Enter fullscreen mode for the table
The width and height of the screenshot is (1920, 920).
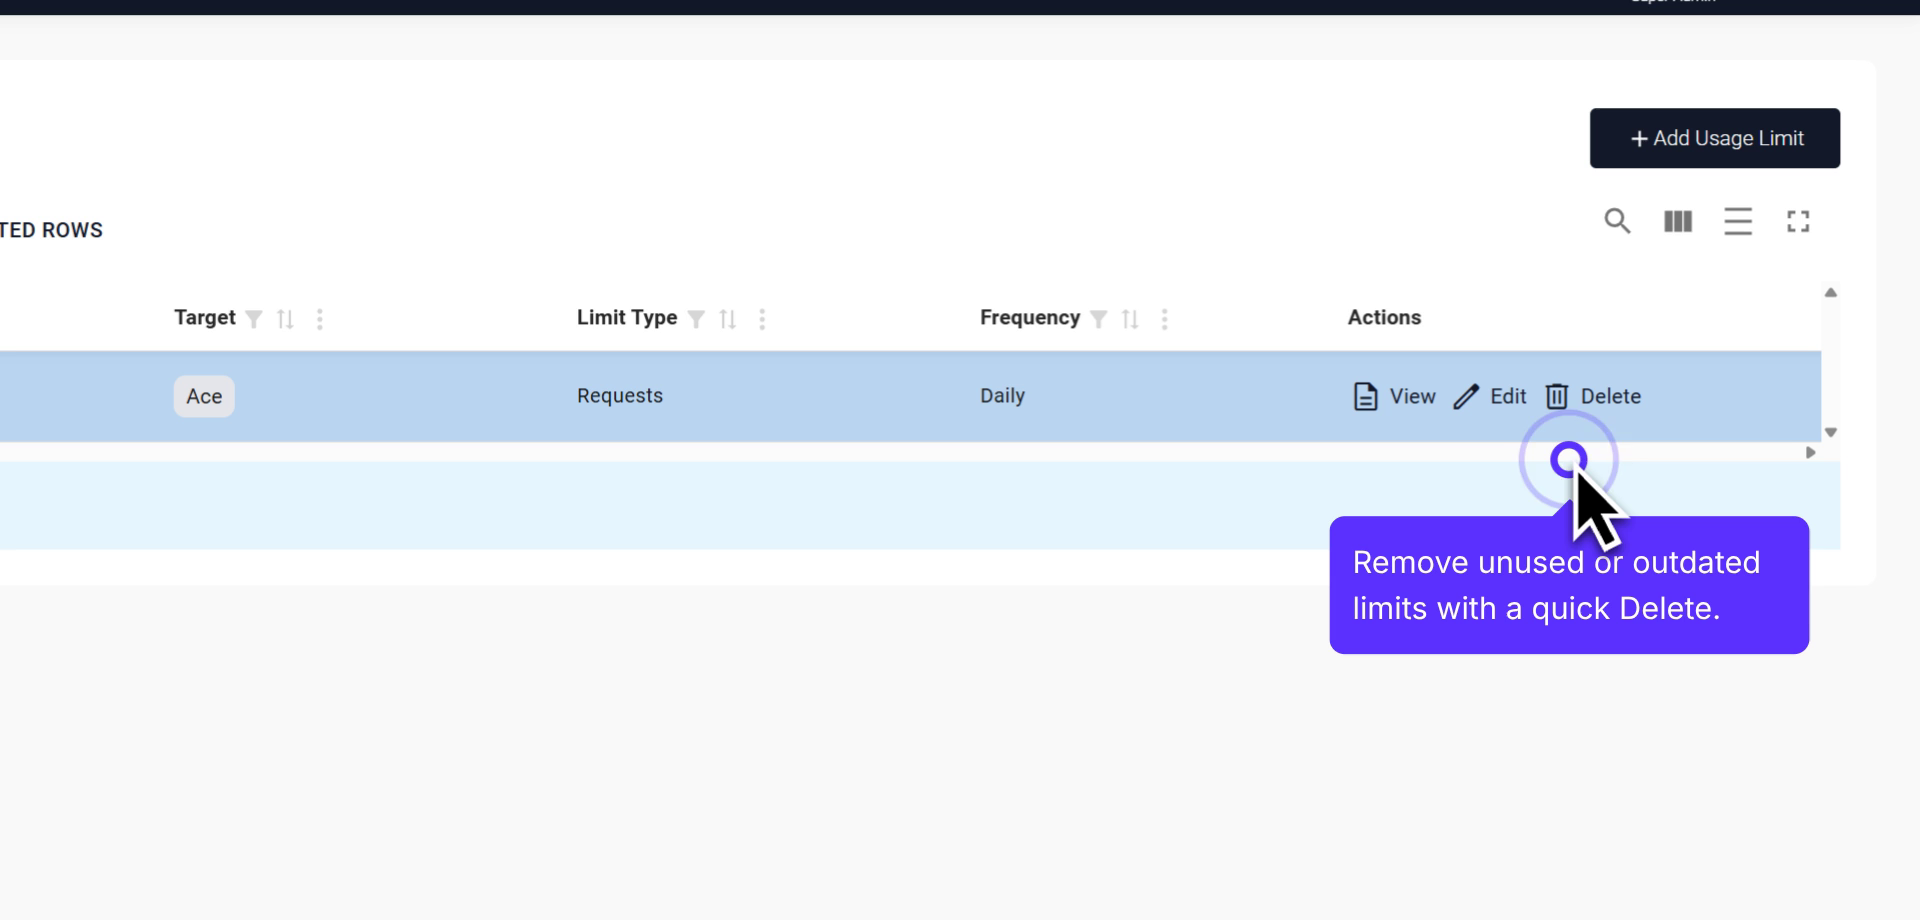click(1798, 221)
